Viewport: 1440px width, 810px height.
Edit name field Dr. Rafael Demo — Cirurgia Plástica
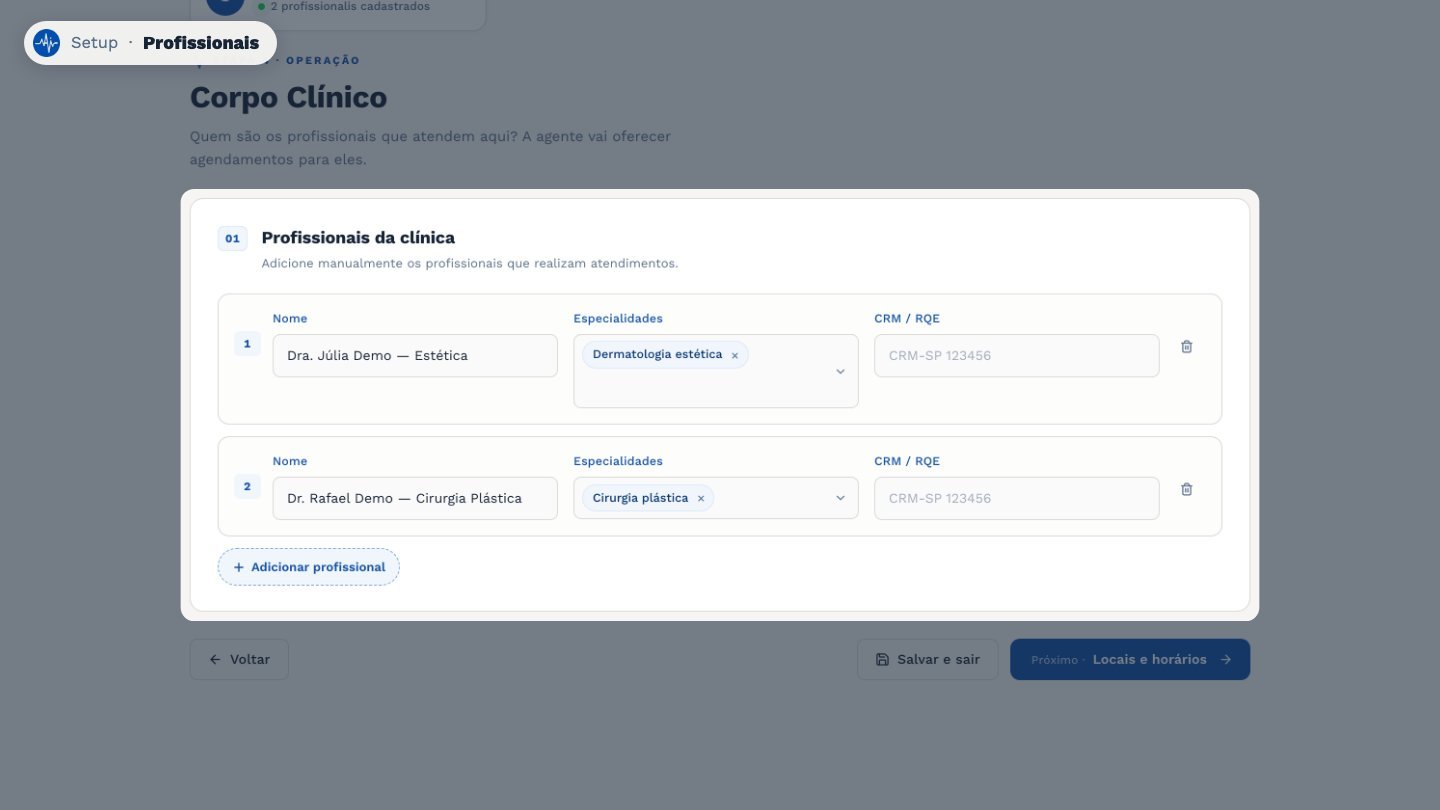click(415, 498)
